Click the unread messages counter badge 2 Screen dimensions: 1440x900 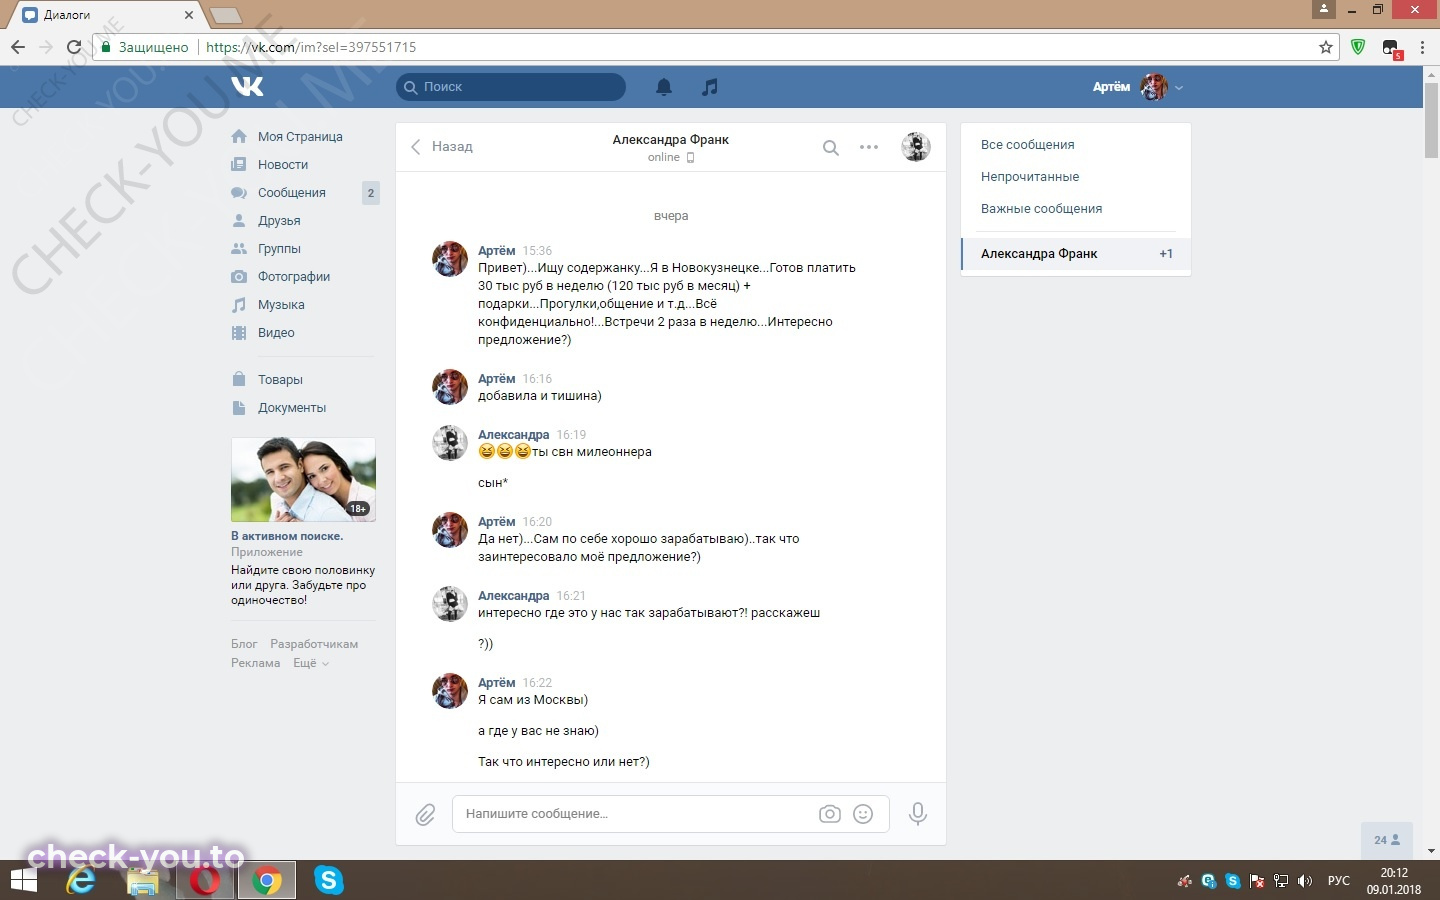click(371, 193)
